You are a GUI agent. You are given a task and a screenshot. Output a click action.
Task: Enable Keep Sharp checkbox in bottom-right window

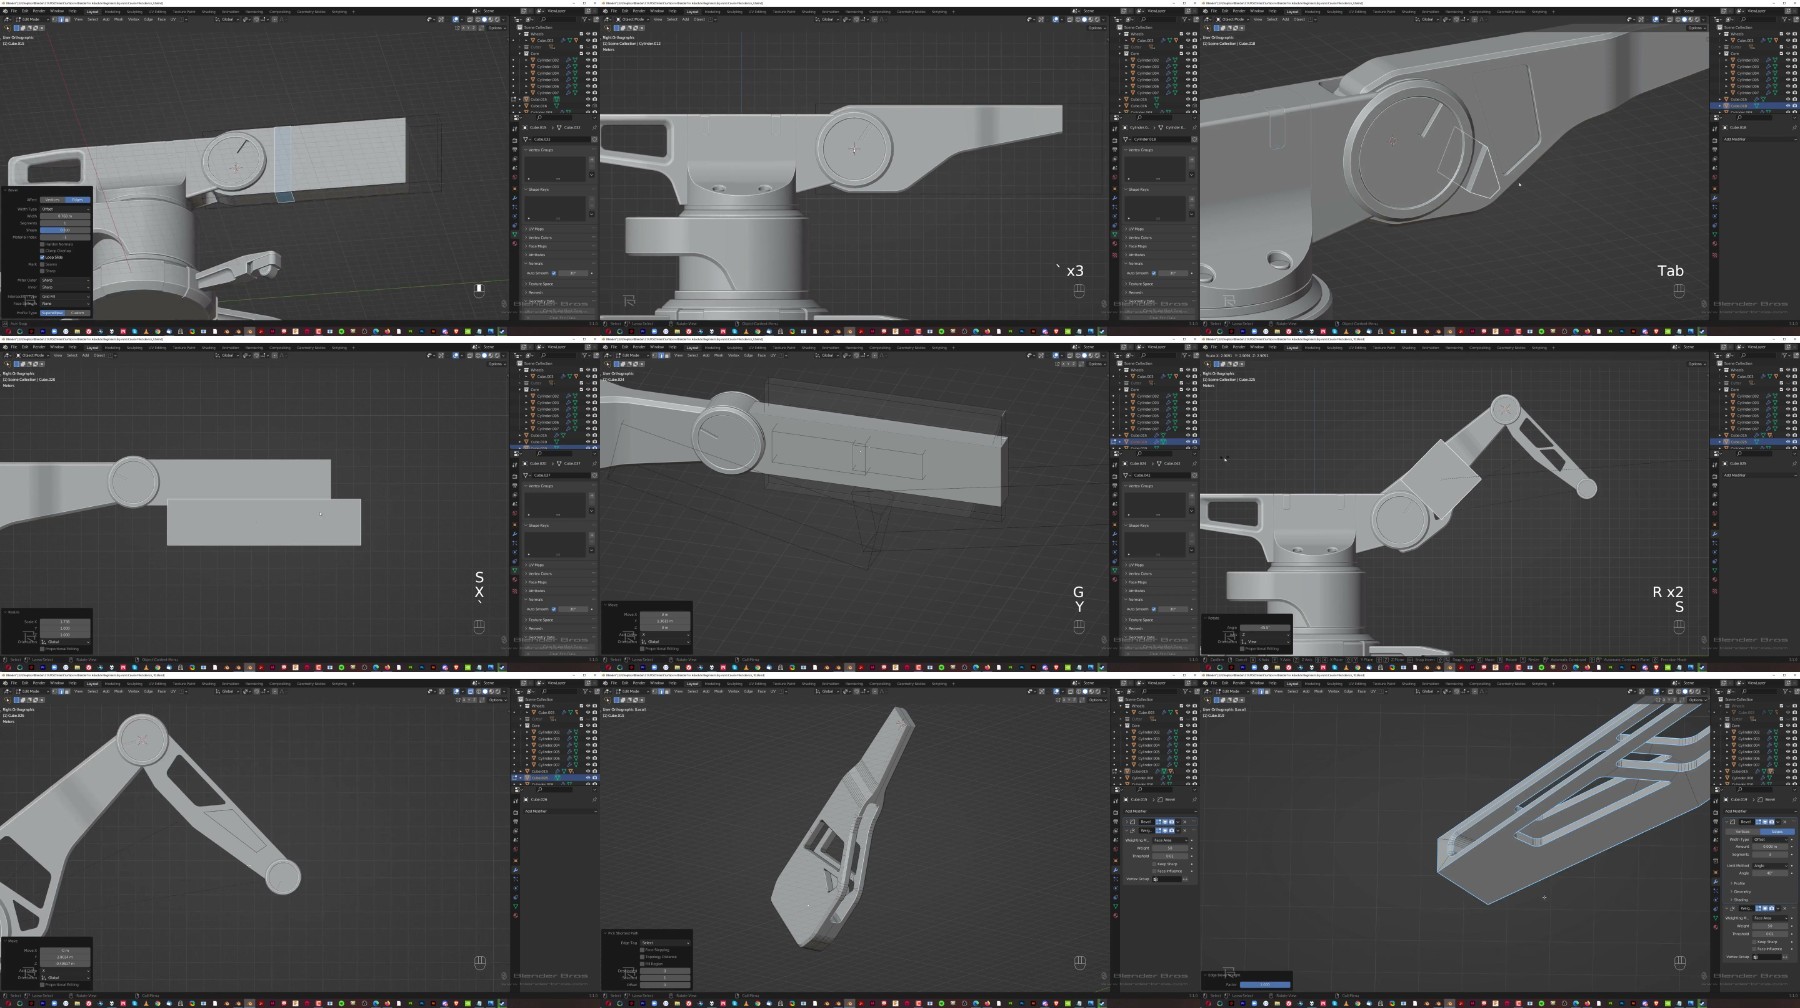click(1755, 942)
